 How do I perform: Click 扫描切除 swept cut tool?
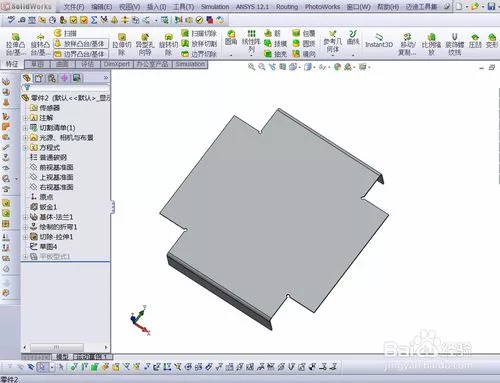tap(199, 33)
